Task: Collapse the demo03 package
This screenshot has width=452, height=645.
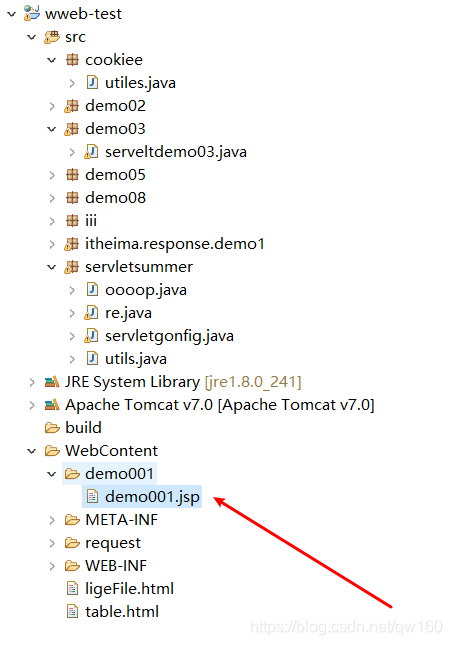Action: tap(52, 130)
